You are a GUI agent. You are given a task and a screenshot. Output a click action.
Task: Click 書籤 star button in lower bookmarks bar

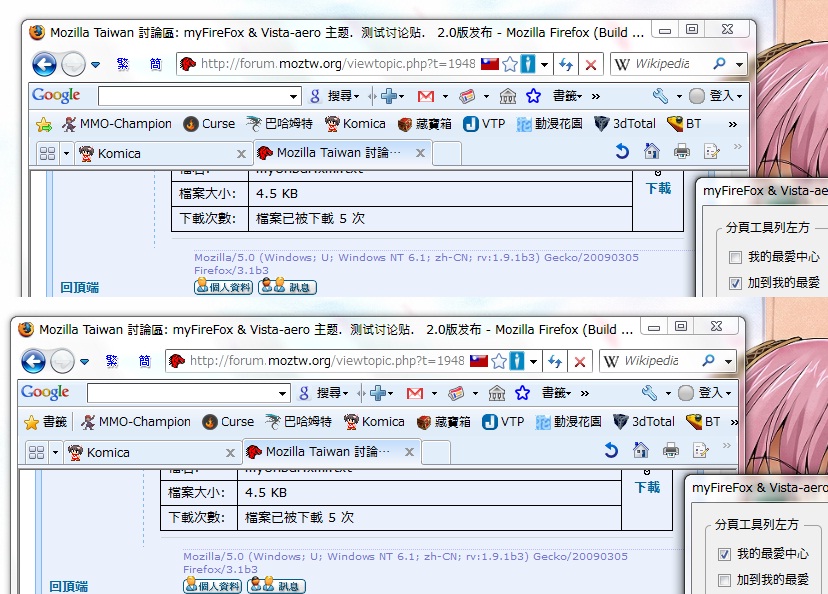tap(46, 422)
